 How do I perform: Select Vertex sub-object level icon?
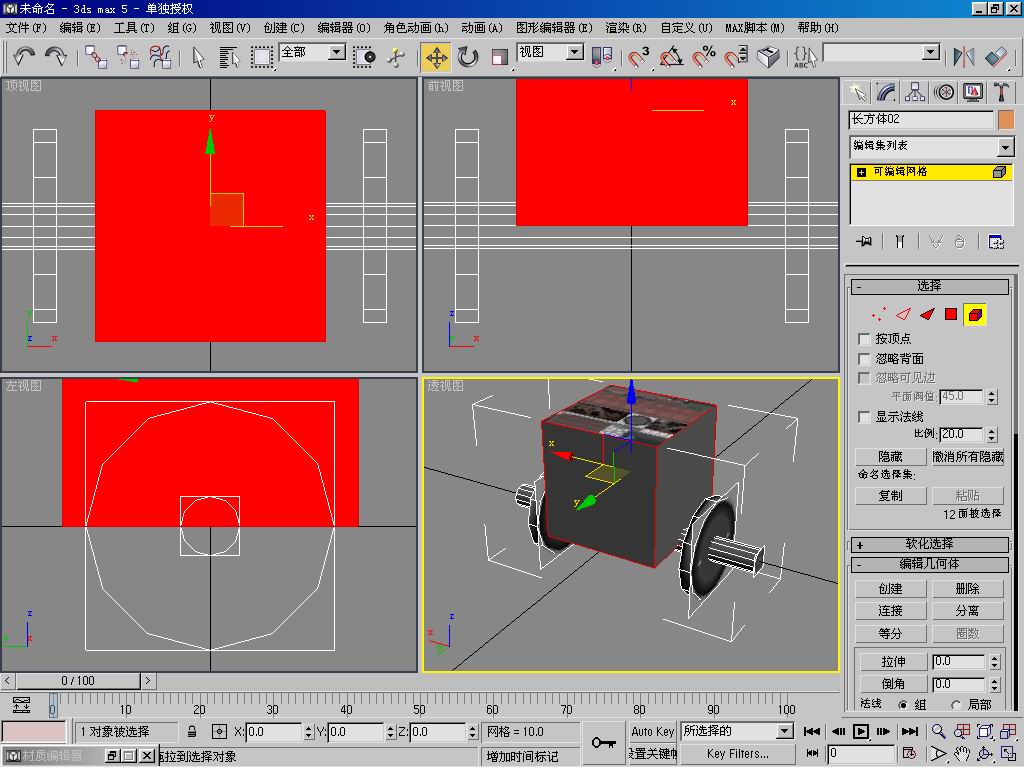[x=879, y=314]
